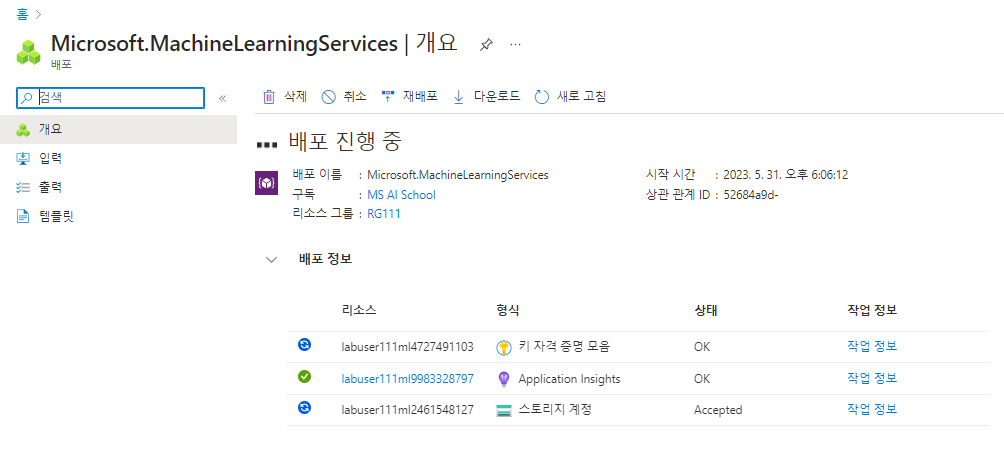
Task: Click the 개요 cubes sidebar icon
Action: click(x=23, y=130)
